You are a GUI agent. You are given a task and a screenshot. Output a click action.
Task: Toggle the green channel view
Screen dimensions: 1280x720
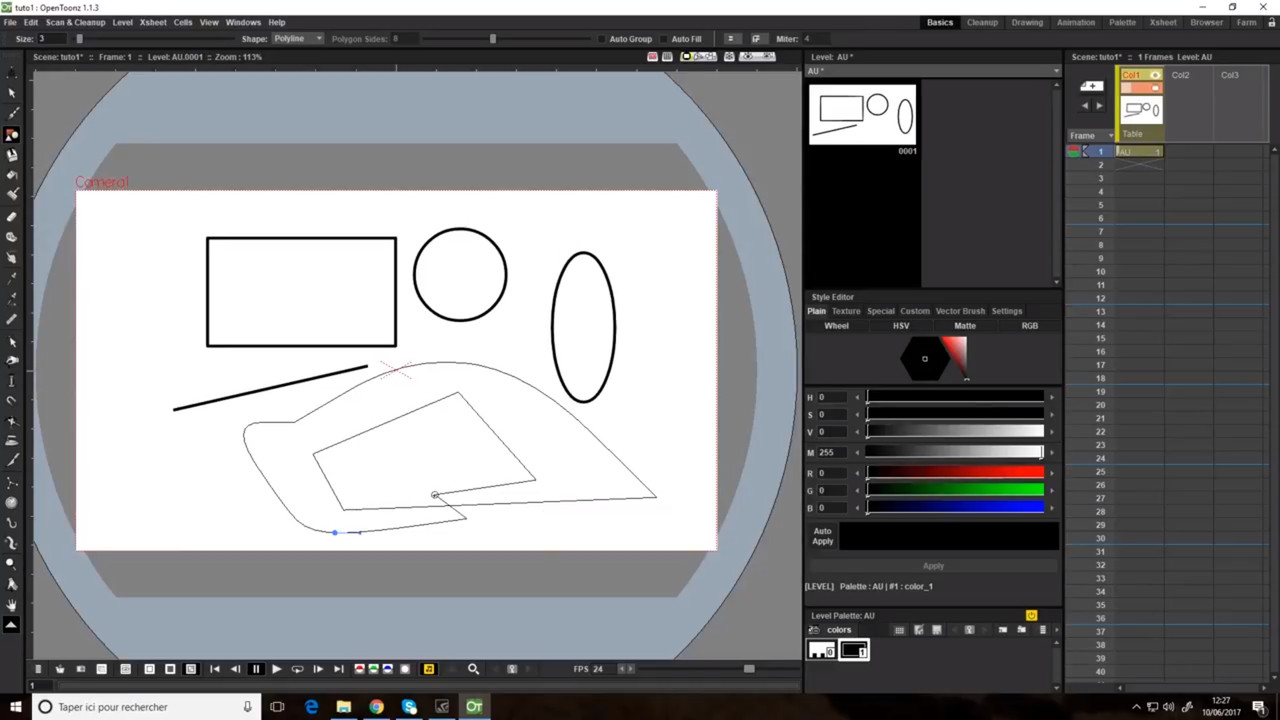pyautogui.click(x=374, y=669)
